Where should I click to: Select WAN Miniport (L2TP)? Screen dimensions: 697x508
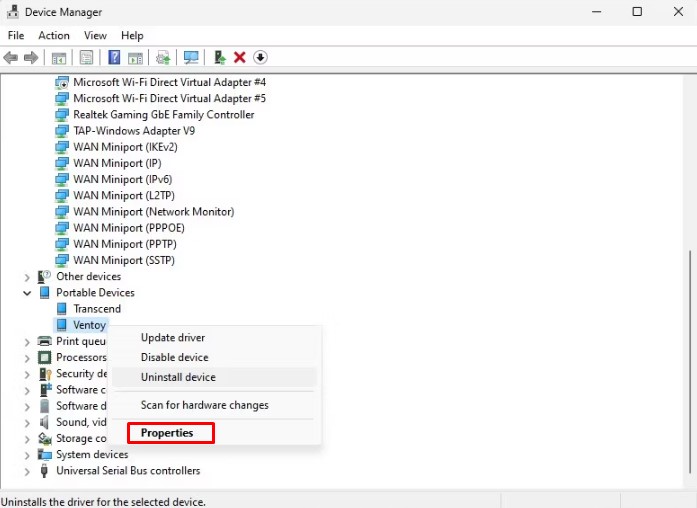coord(124,196)
